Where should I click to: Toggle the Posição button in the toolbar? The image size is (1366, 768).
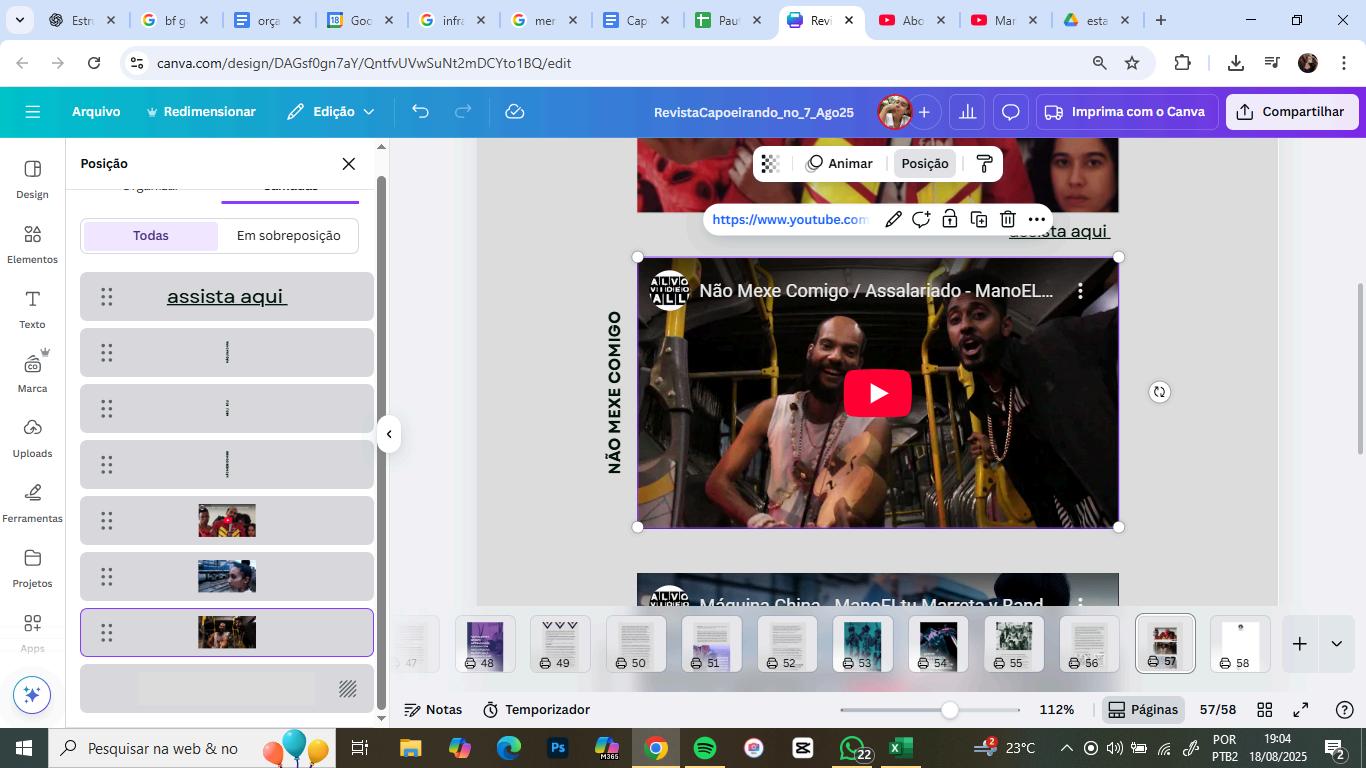[x=925, y=164]
